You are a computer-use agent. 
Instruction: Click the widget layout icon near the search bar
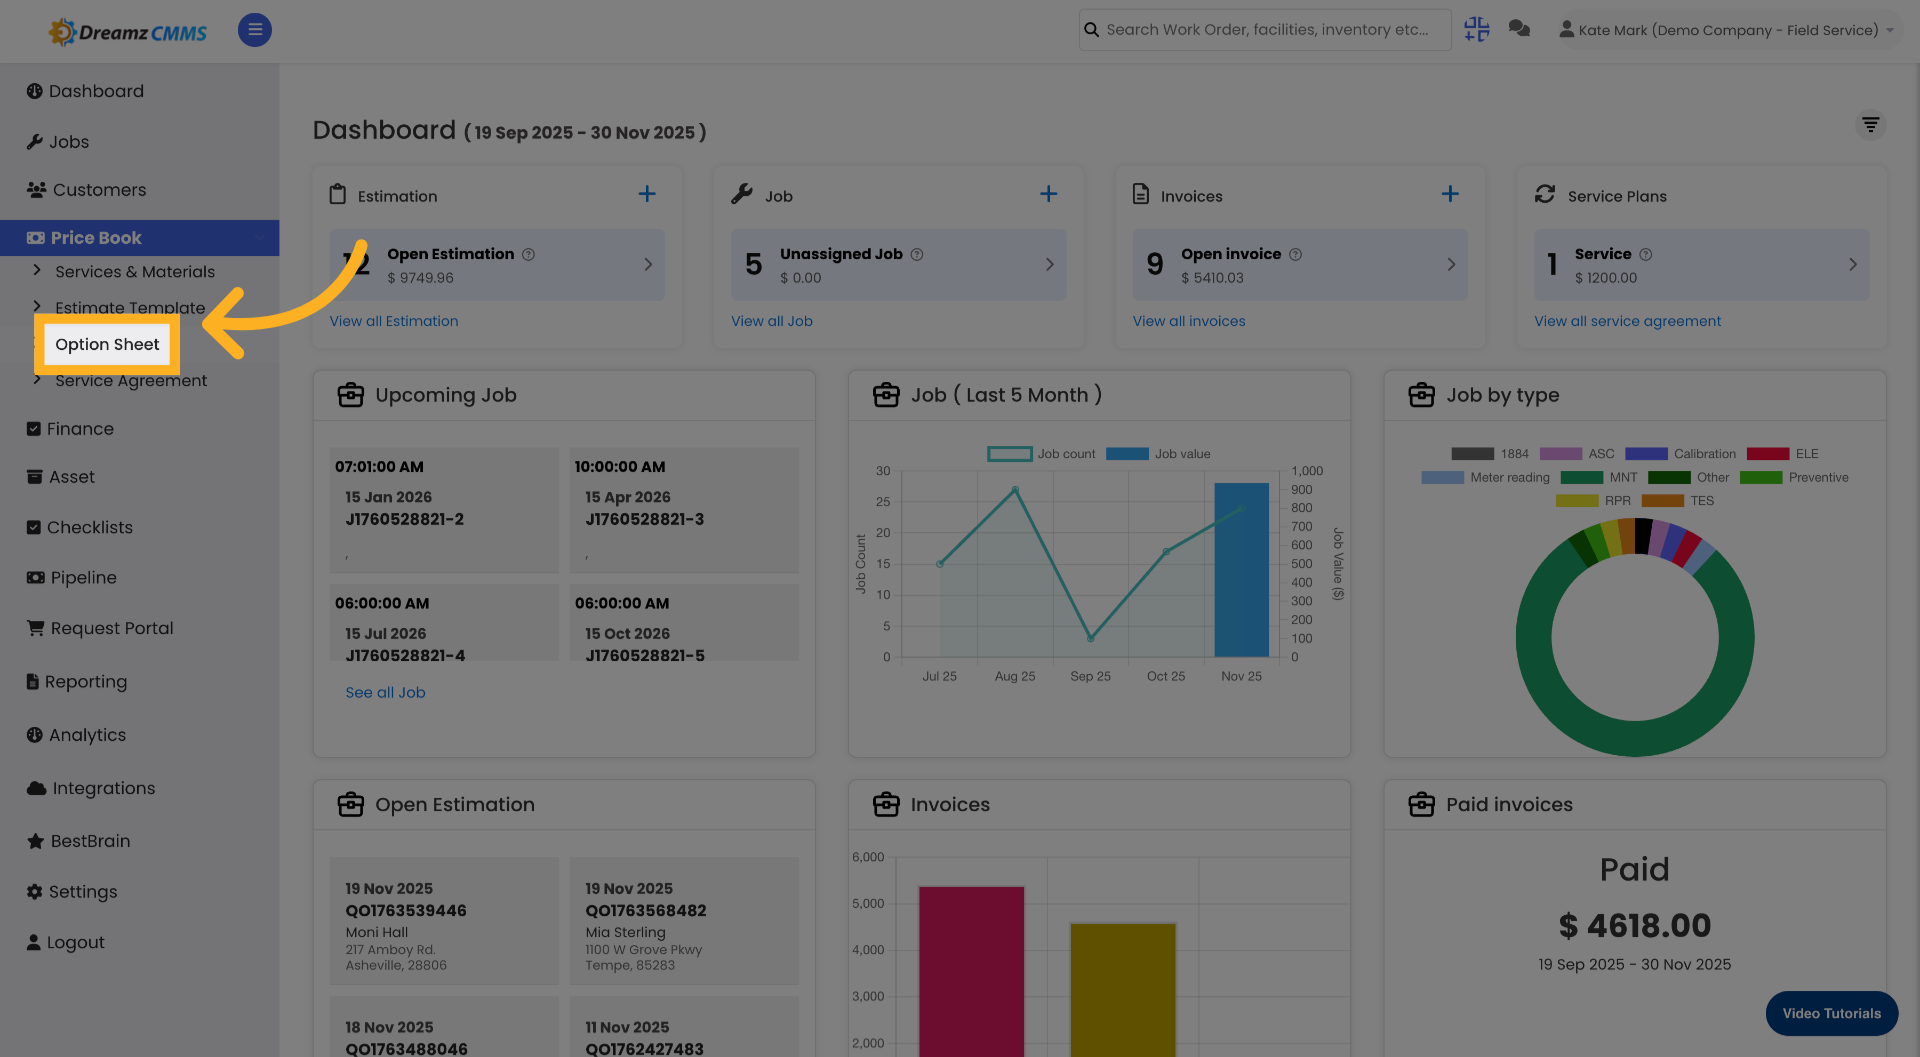(1476, 29)
